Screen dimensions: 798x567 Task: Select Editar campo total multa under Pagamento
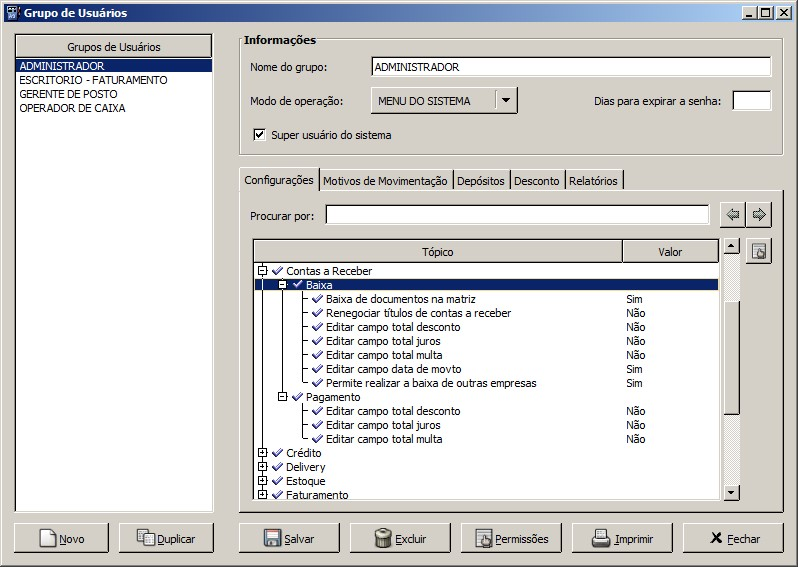tap(384, 439)
